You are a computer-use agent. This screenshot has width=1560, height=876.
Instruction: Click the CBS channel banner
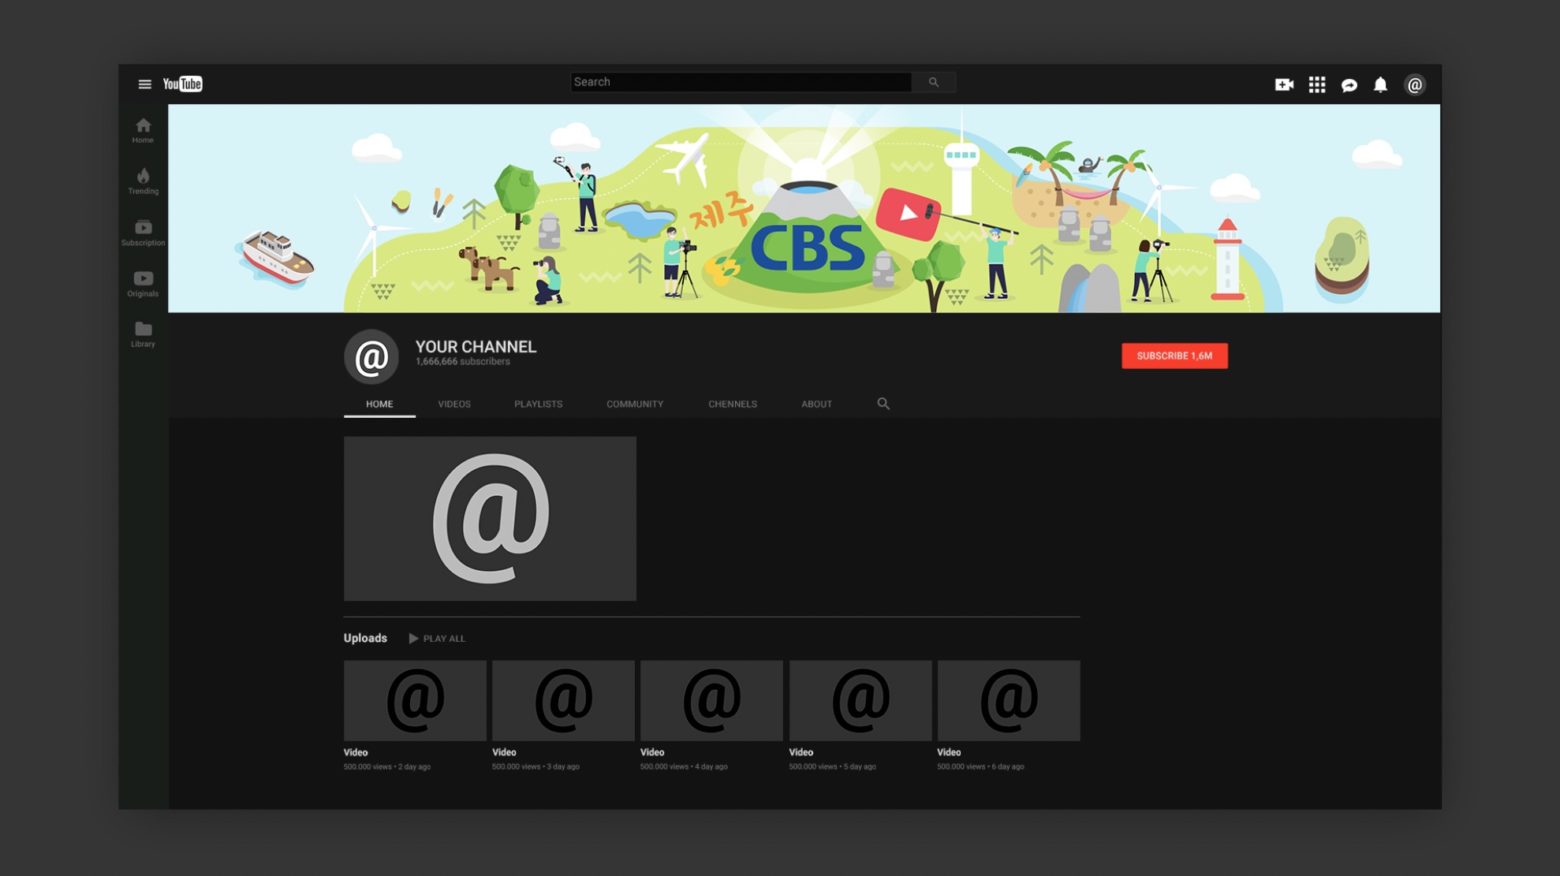[x=804, y=208]
